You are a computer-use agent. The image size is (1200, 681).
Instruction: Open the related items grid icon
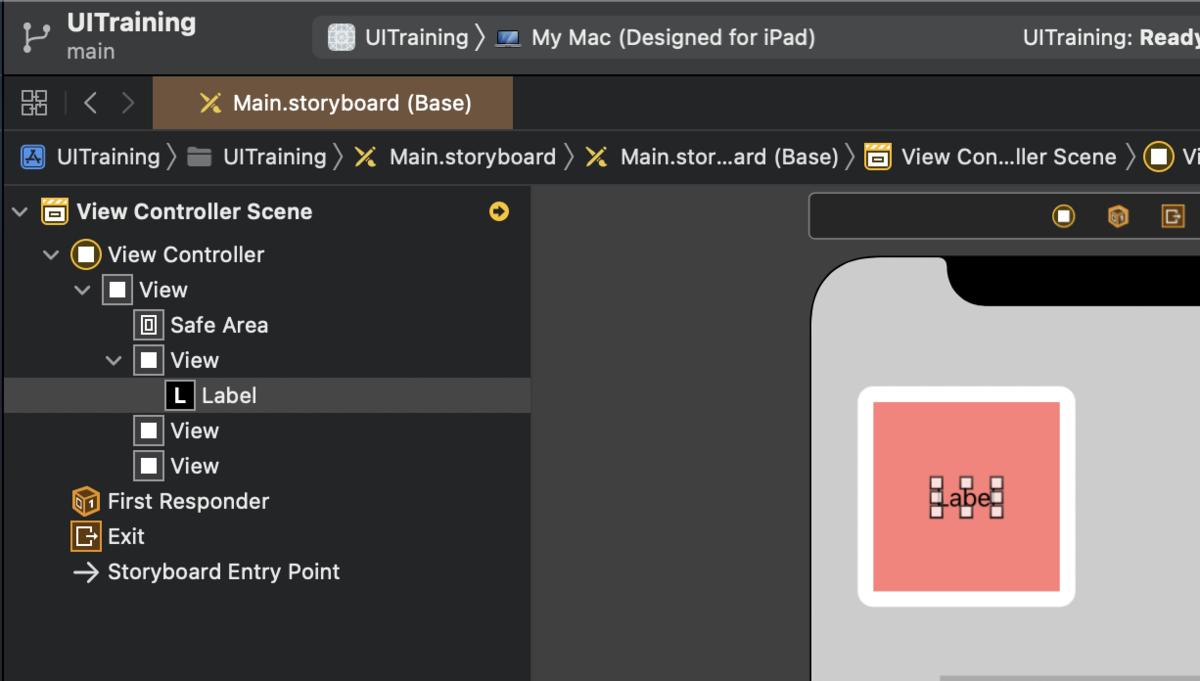point(34,103)
